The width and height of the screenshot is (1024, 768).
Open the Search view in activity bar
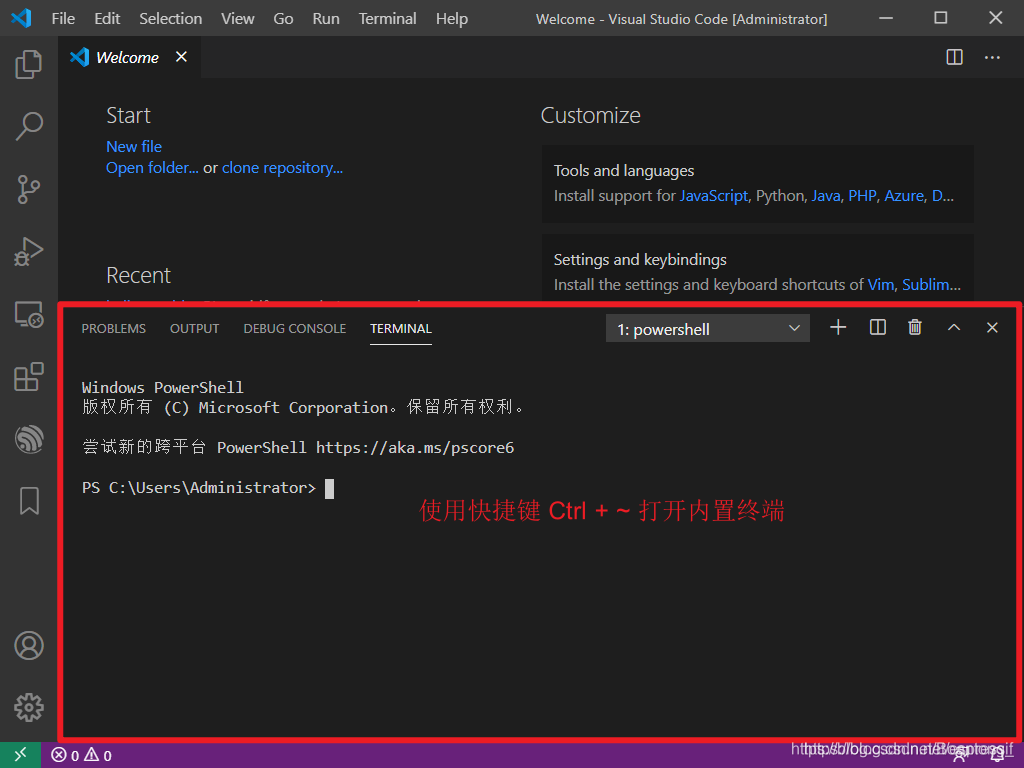pos(29,126)
